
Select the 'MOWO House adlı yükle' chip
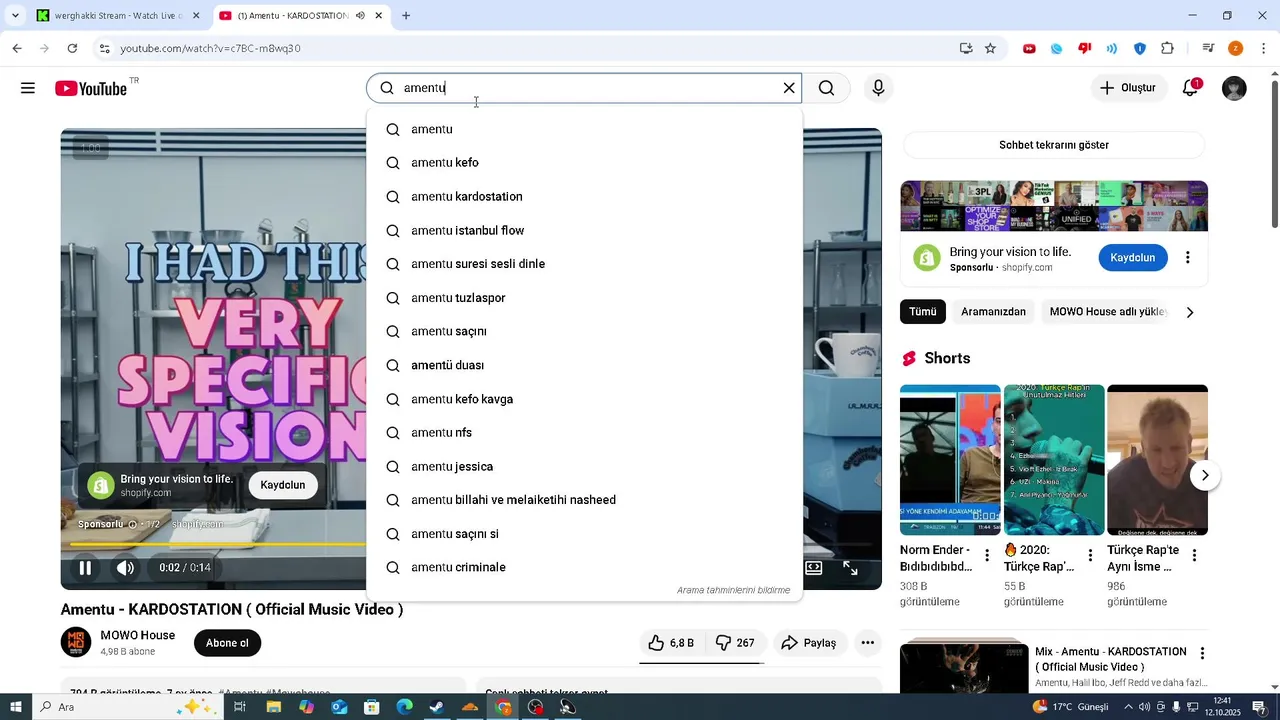point(1108,312)
